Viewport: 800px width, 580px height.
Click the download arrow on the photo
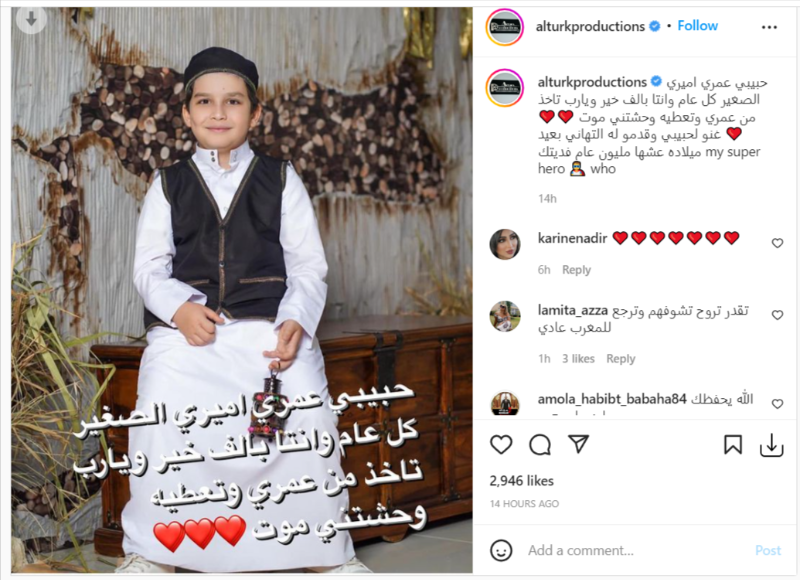point(31,20)
